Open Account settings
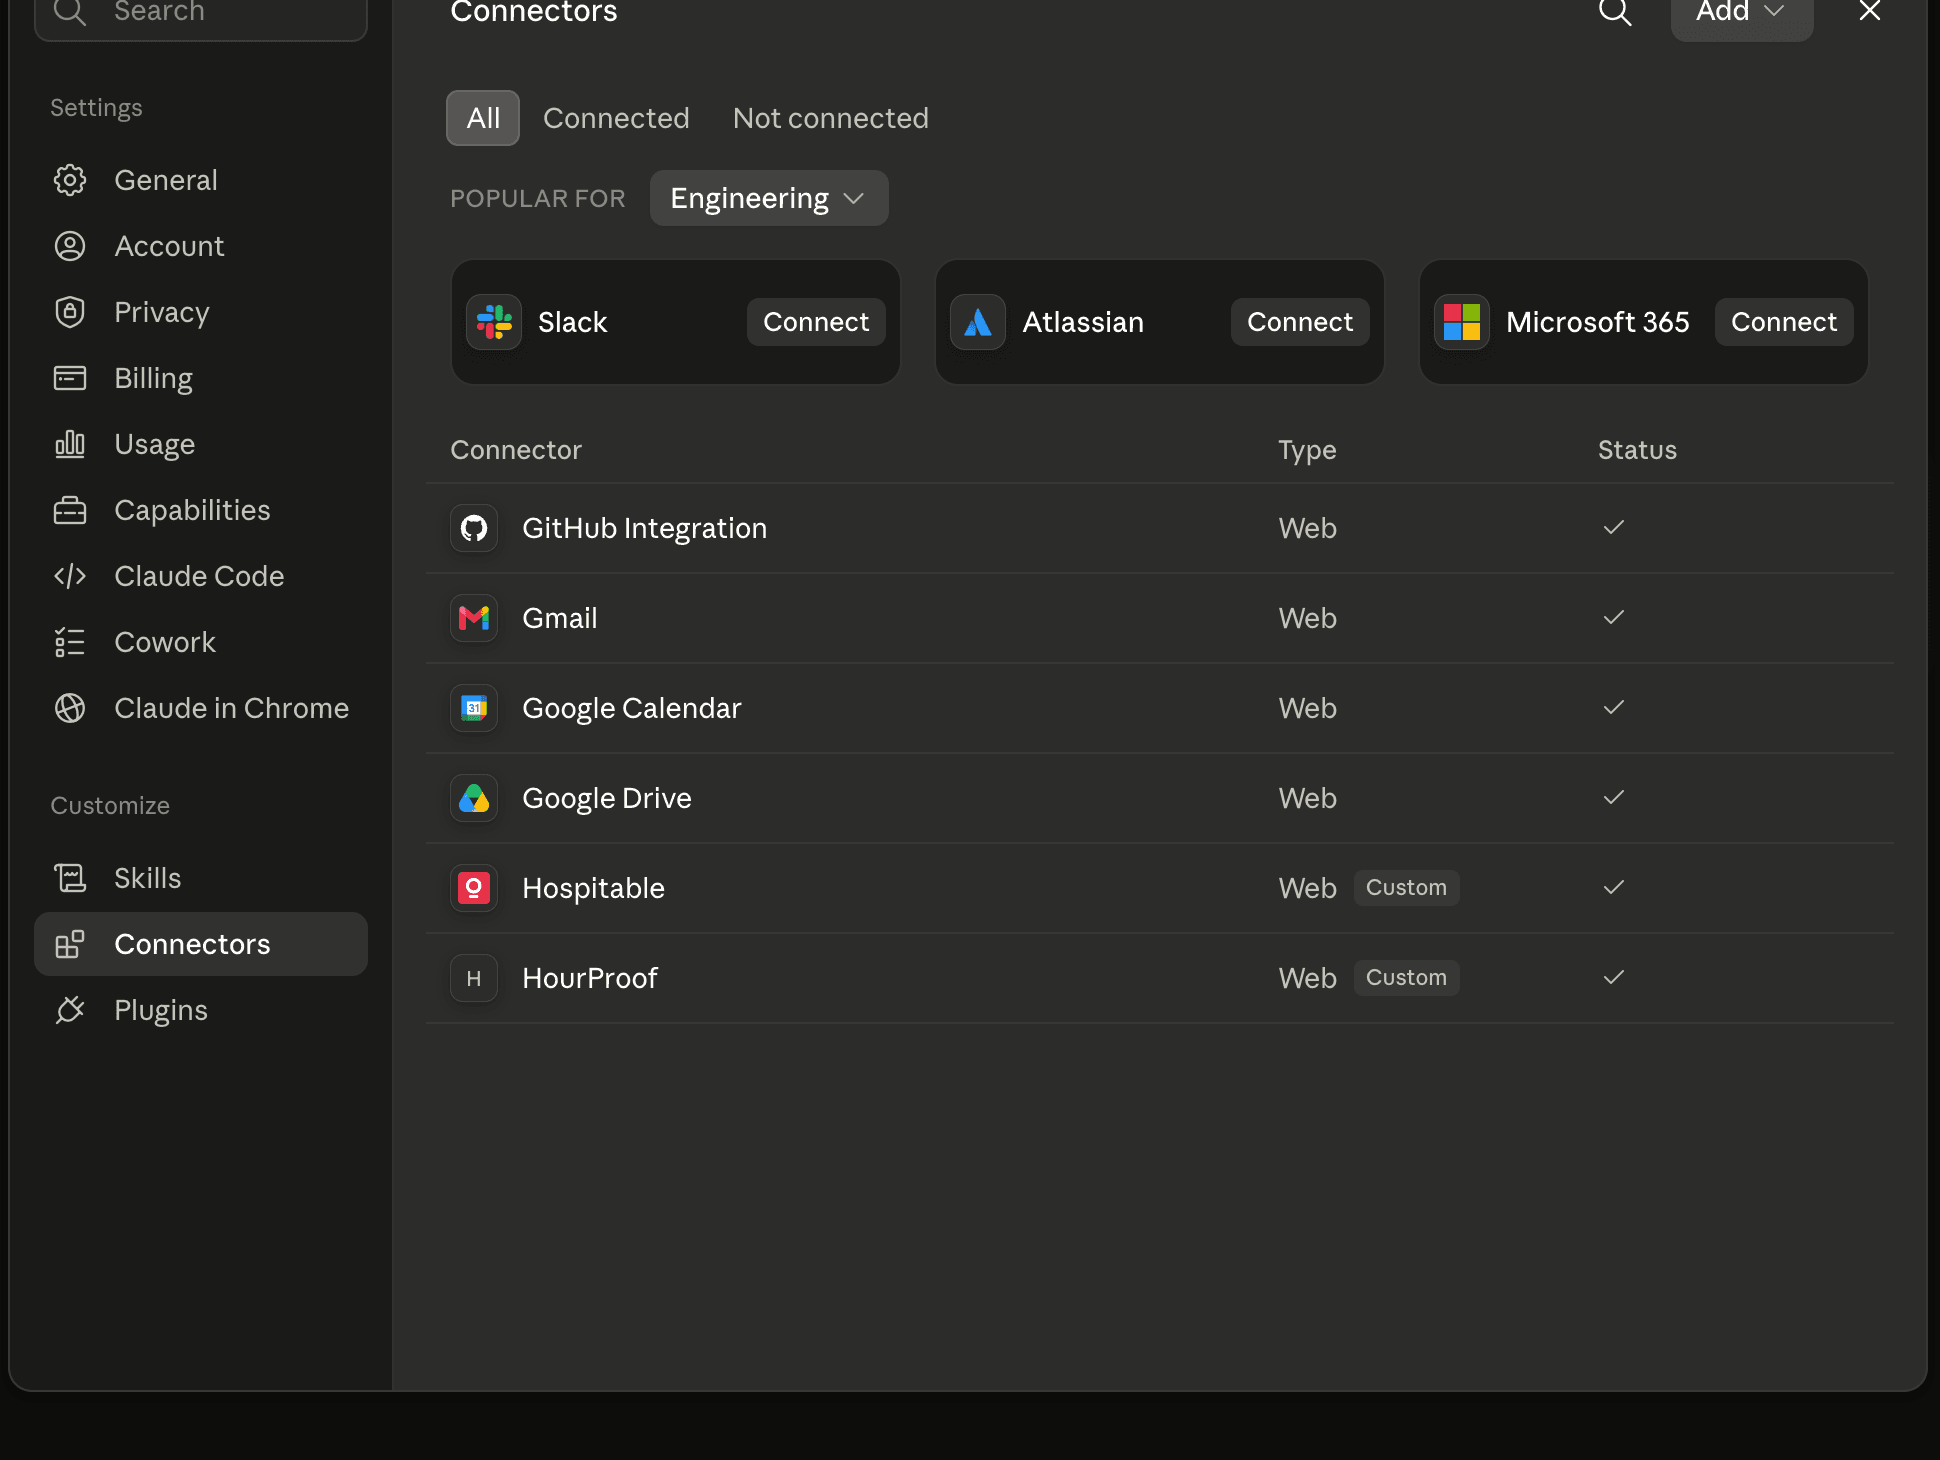The width and height of the screenshot is (1940, 1460). click(x=201, y=246)
